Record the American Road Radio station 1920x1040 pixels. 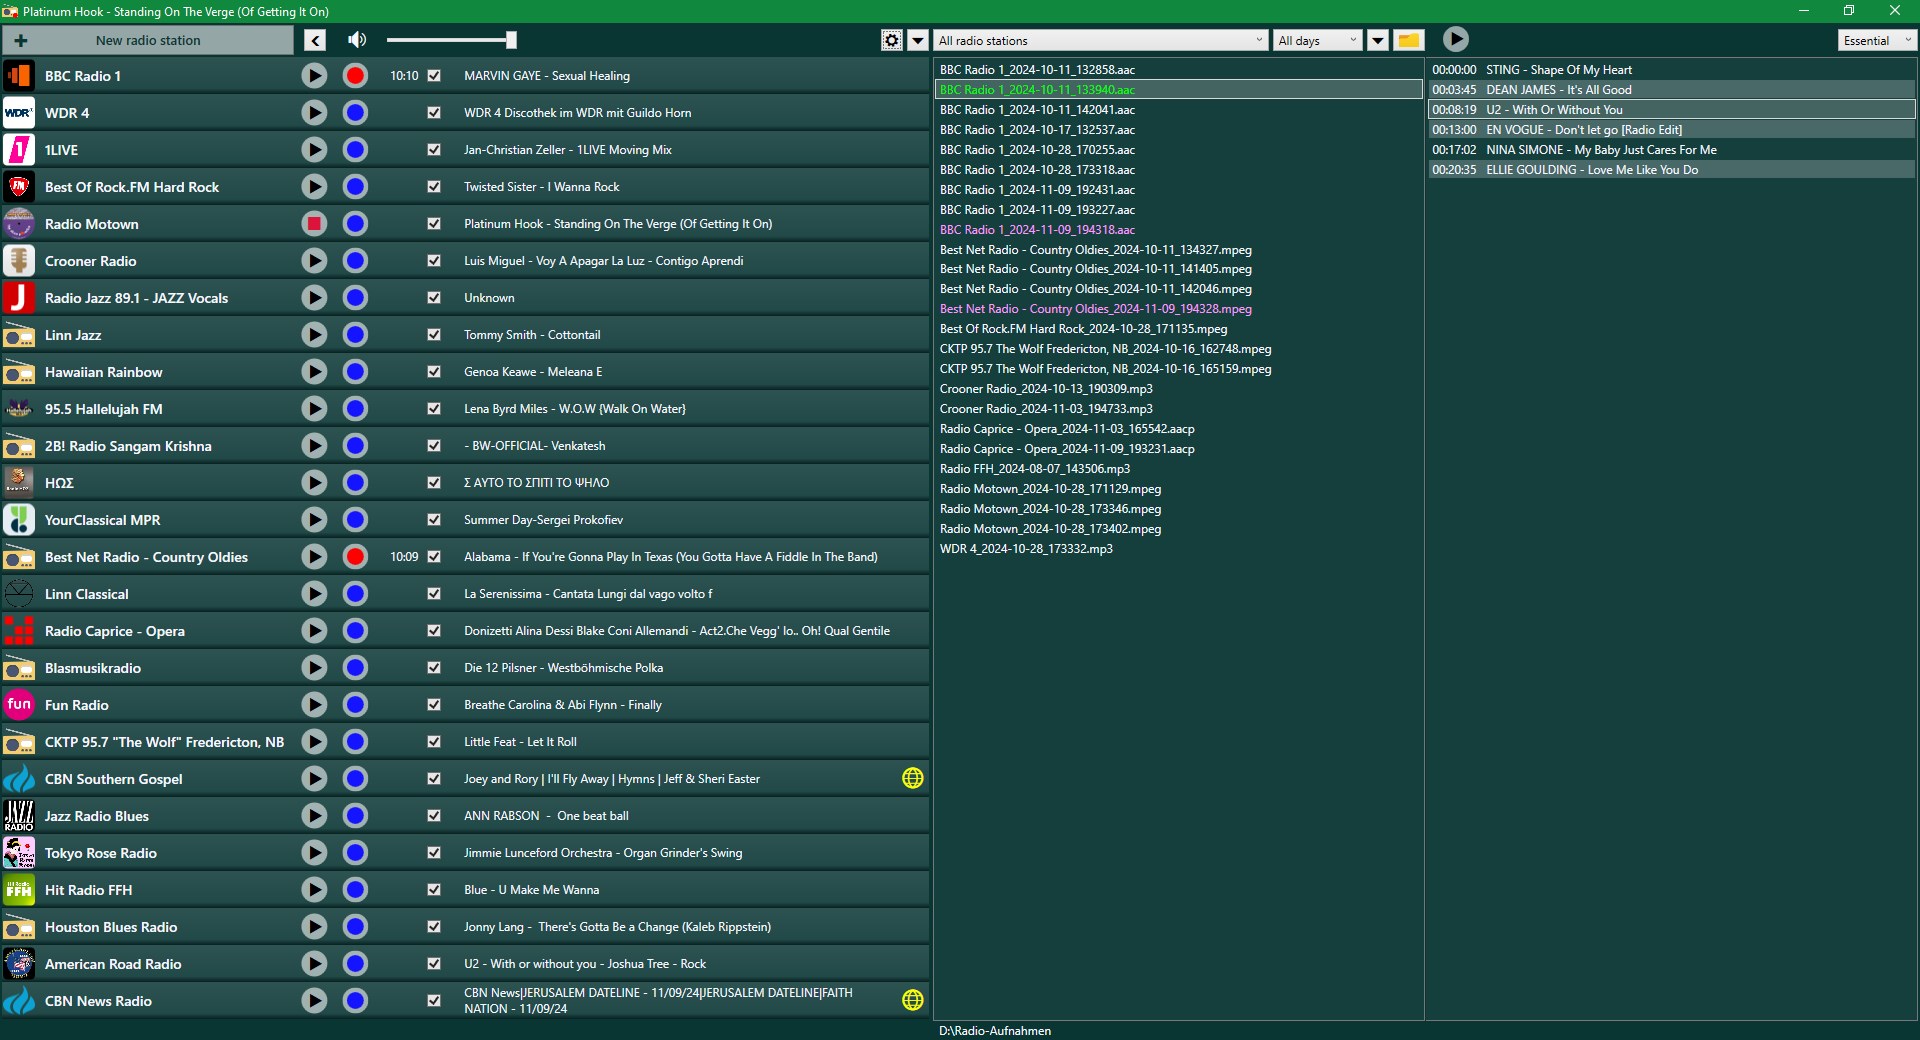(355, 963)
